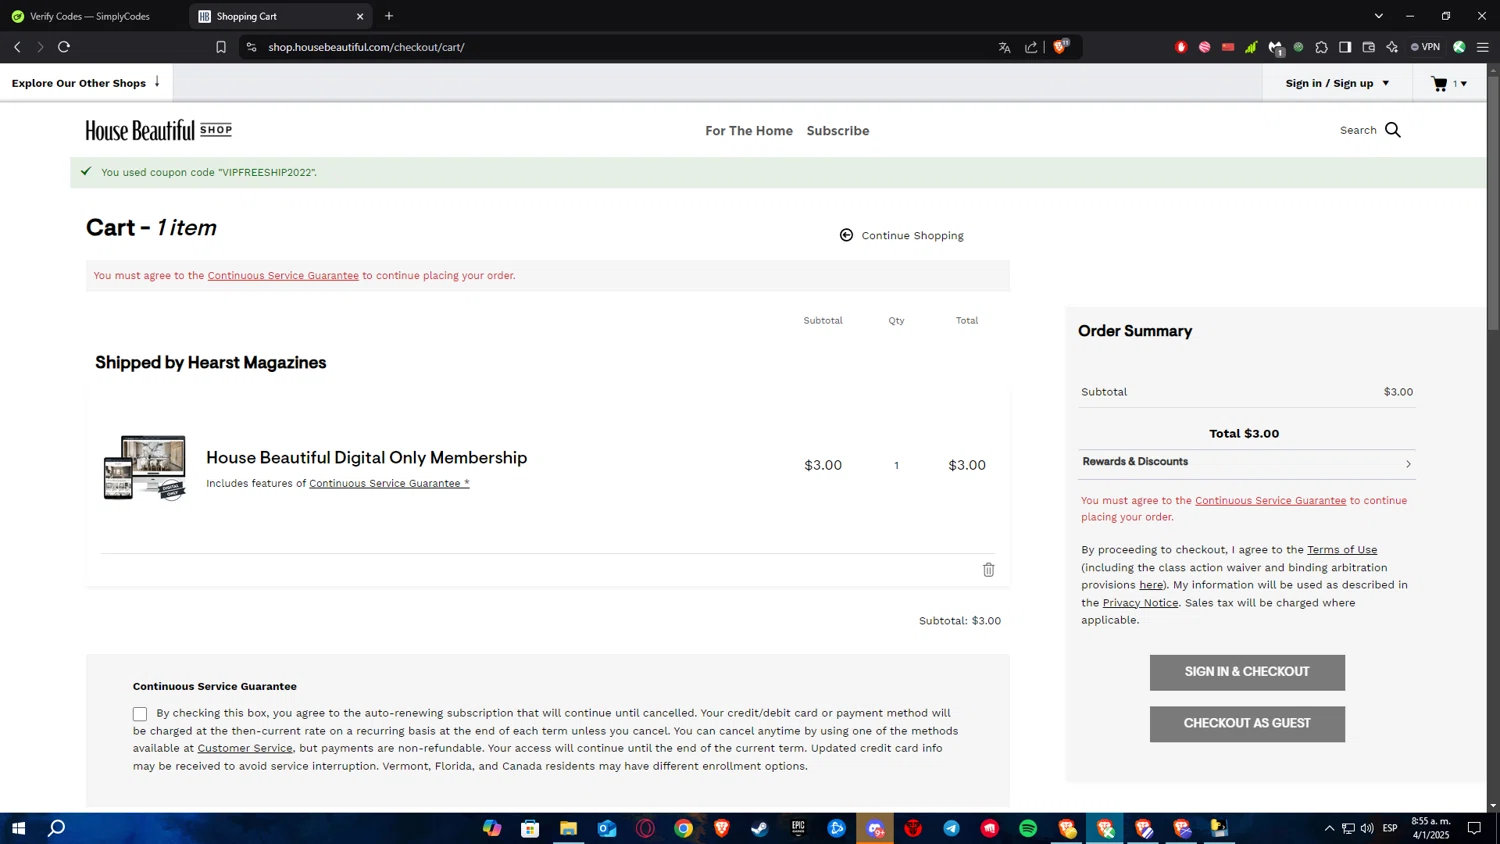Open the translate page icon

[1004, 47]
